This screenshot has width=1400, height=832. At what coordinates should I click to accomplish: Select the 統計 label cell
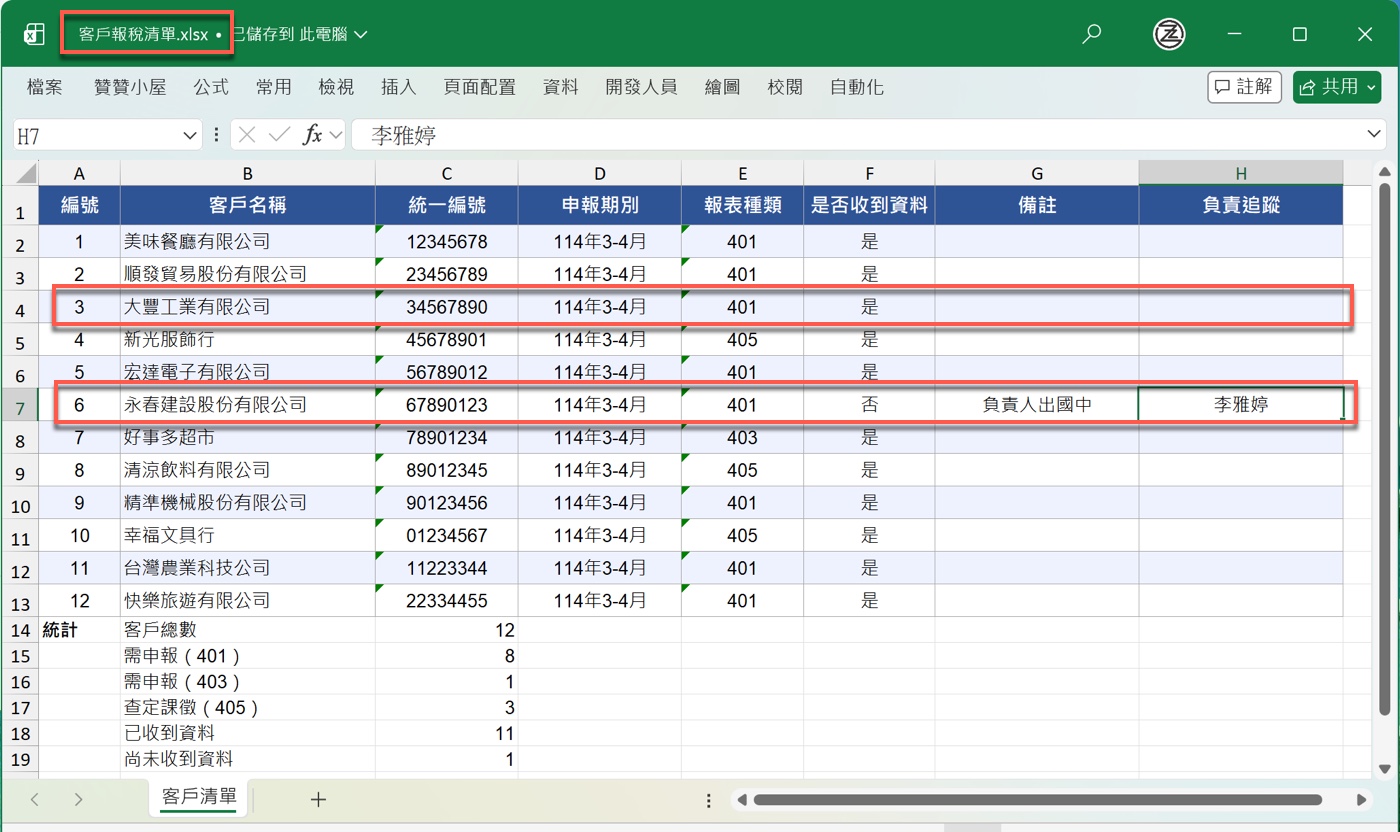pos(79,630)
